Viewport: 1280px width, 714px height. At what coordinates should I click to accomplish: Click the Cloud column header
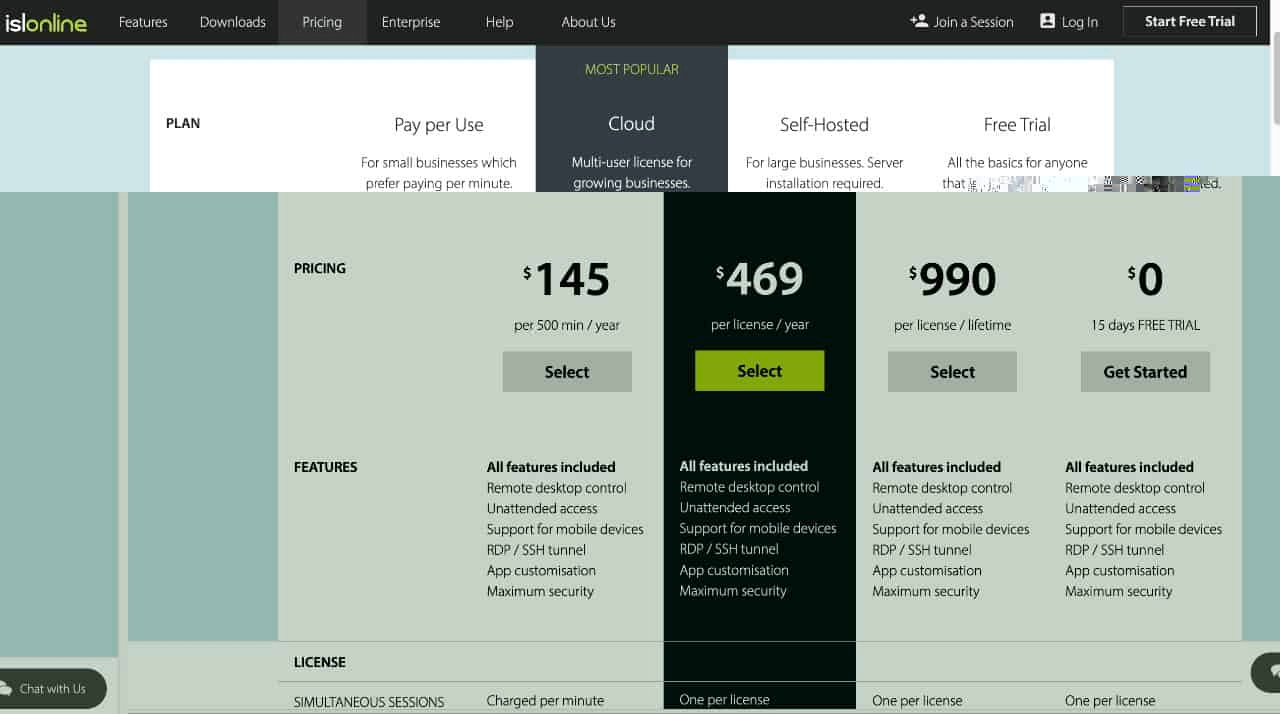[631, 123]
